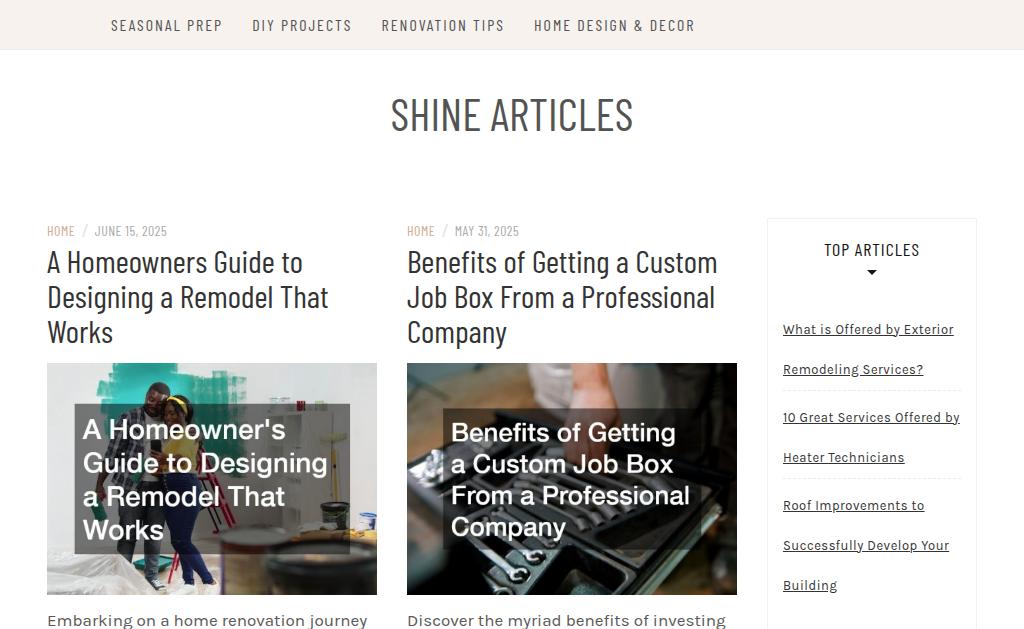Click the Shine Articles site title
This screenshot has height=629, width=1024.
click(x=512, y=115)
